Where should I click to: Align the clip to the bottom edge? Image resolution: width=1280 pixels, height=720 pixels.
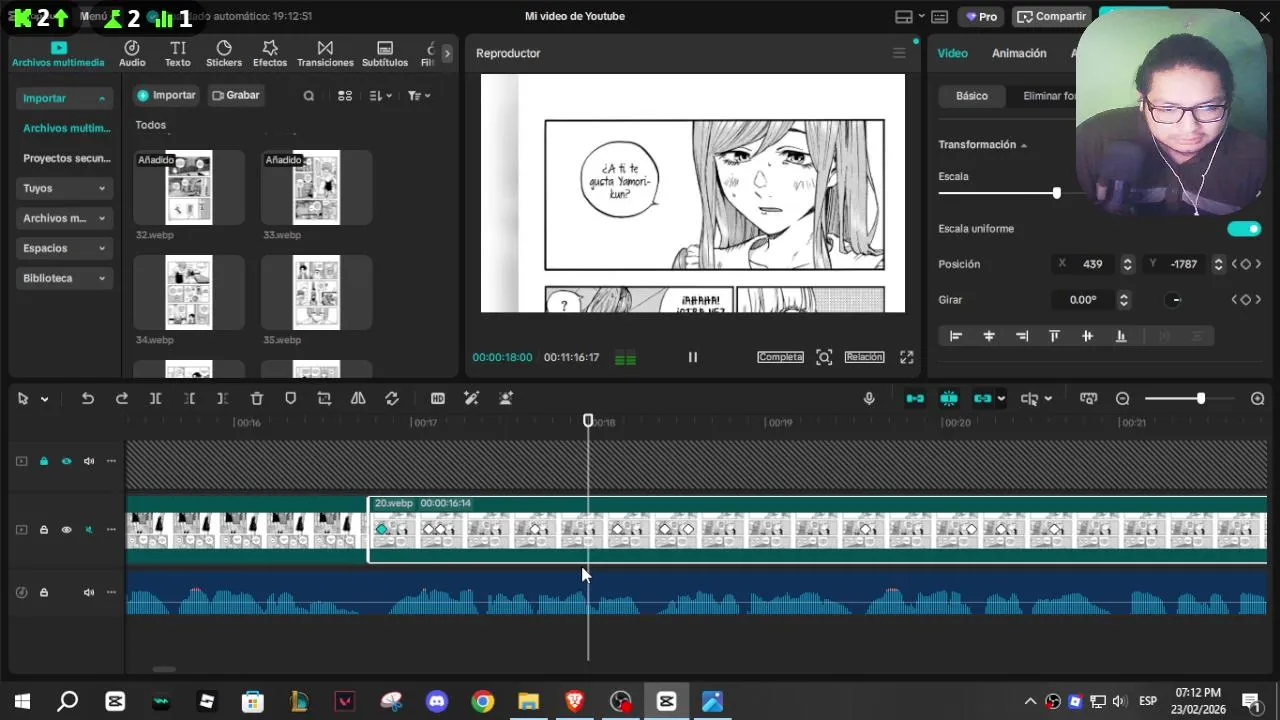tap(1121, 336)
